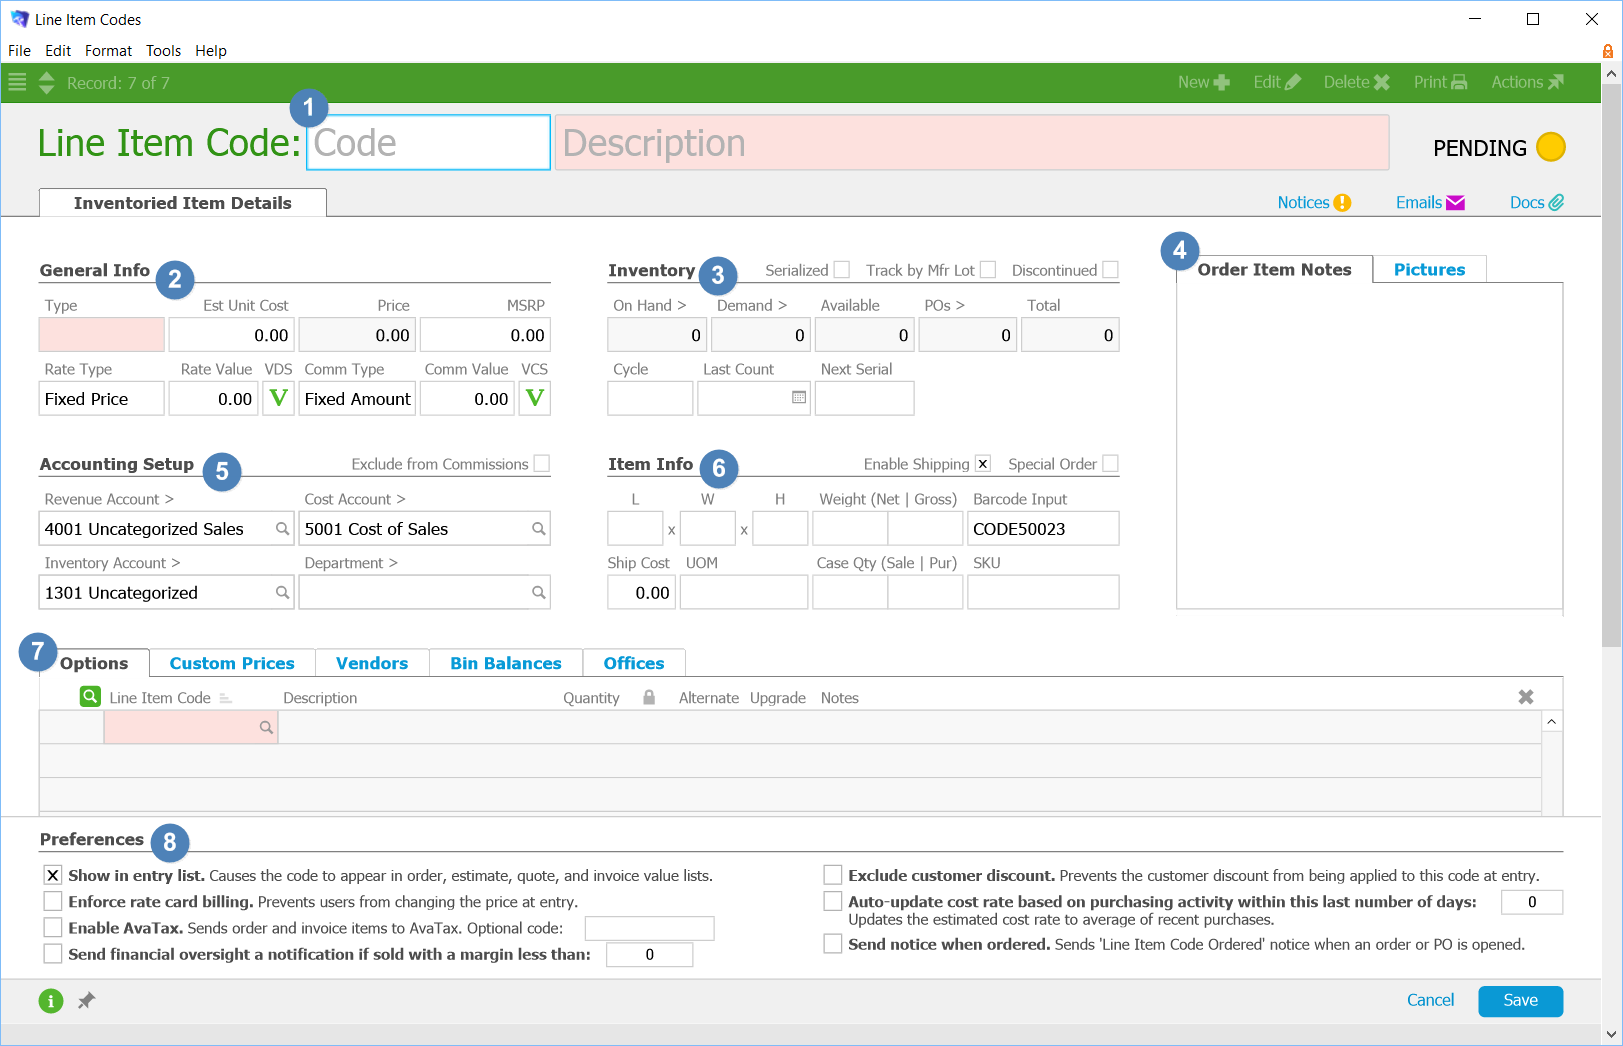Toggle the Serialized checkbox

(x=842, y=270)
